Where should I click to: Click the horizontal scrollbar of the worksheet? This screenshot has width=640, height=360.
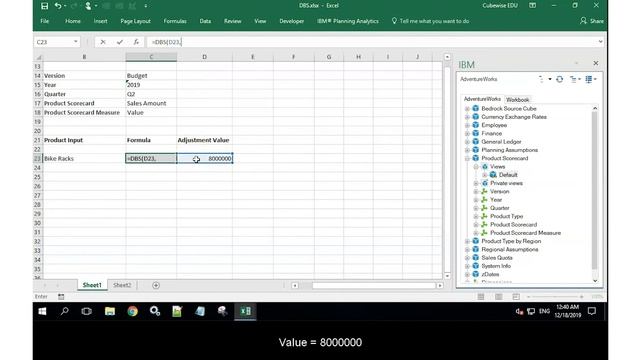pyautogui.click(x=374, y=285)
